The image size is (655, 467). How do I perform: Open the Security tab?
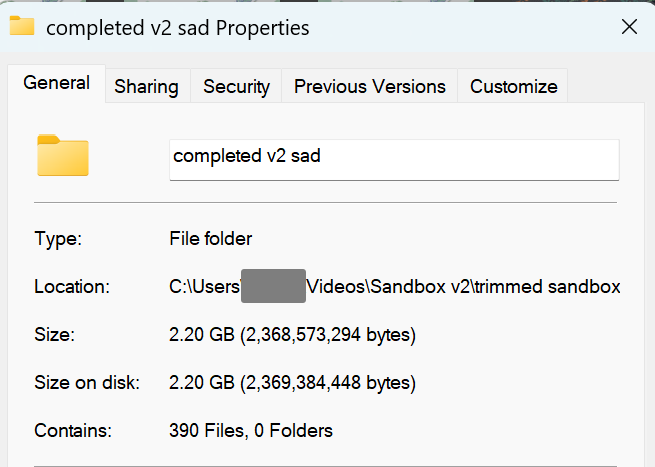[236, 86]
